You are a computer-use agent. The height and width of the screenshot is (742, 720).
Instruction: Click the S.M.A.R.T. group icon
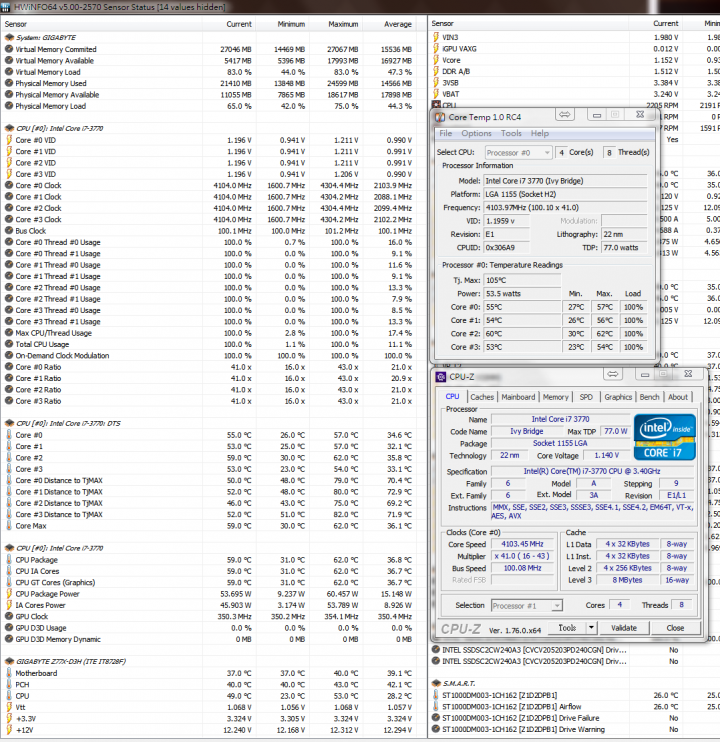coord(436,683)
